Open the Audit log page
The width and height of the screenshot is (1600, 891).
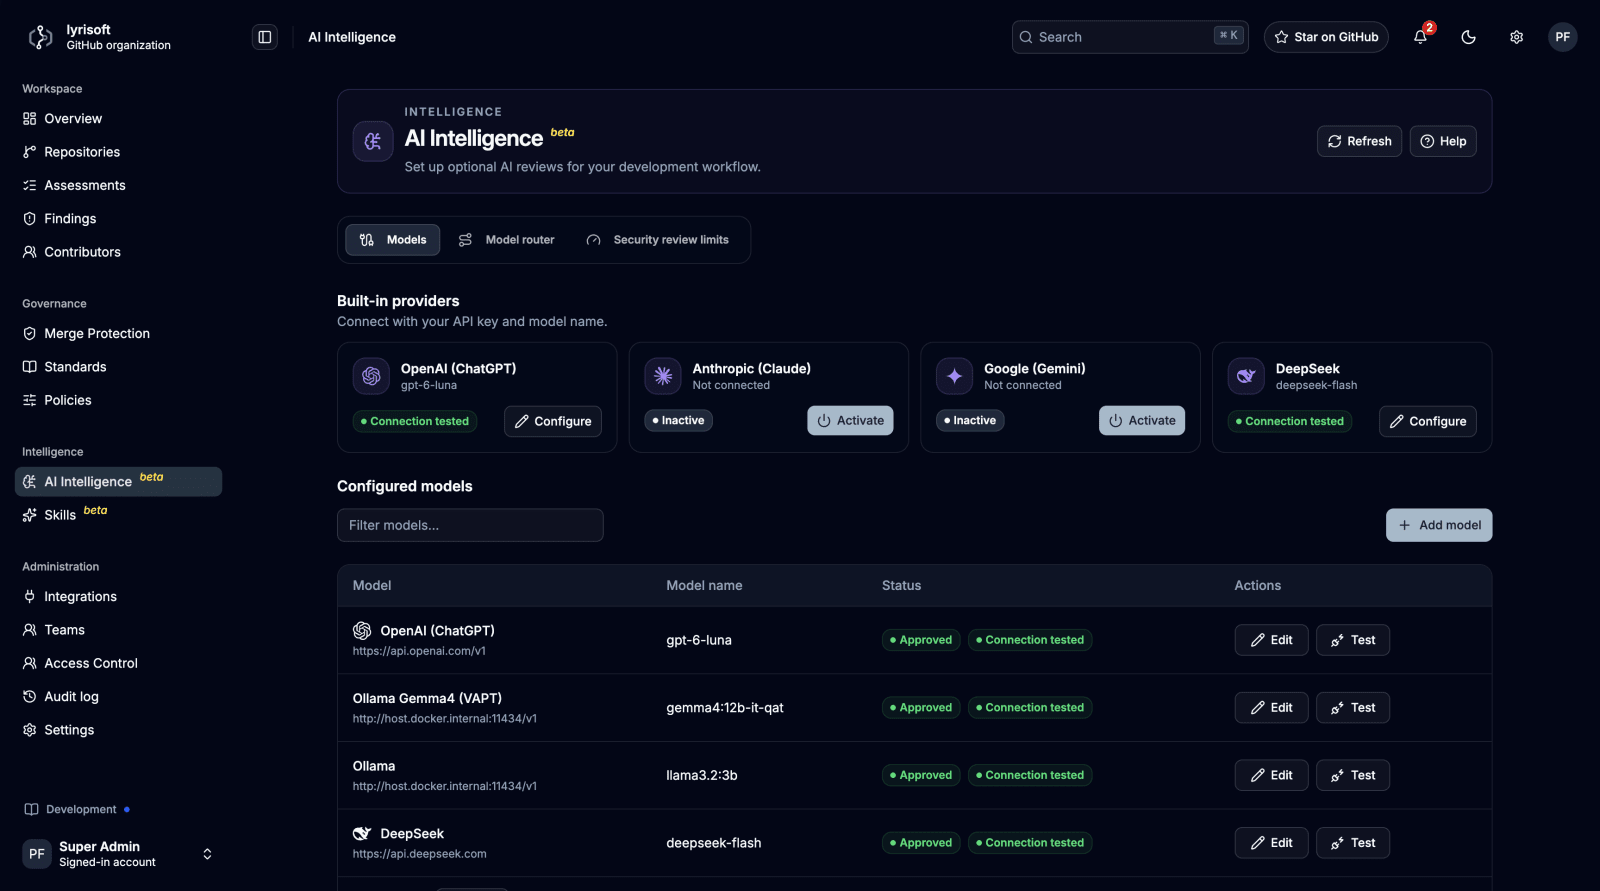(118, 696)
